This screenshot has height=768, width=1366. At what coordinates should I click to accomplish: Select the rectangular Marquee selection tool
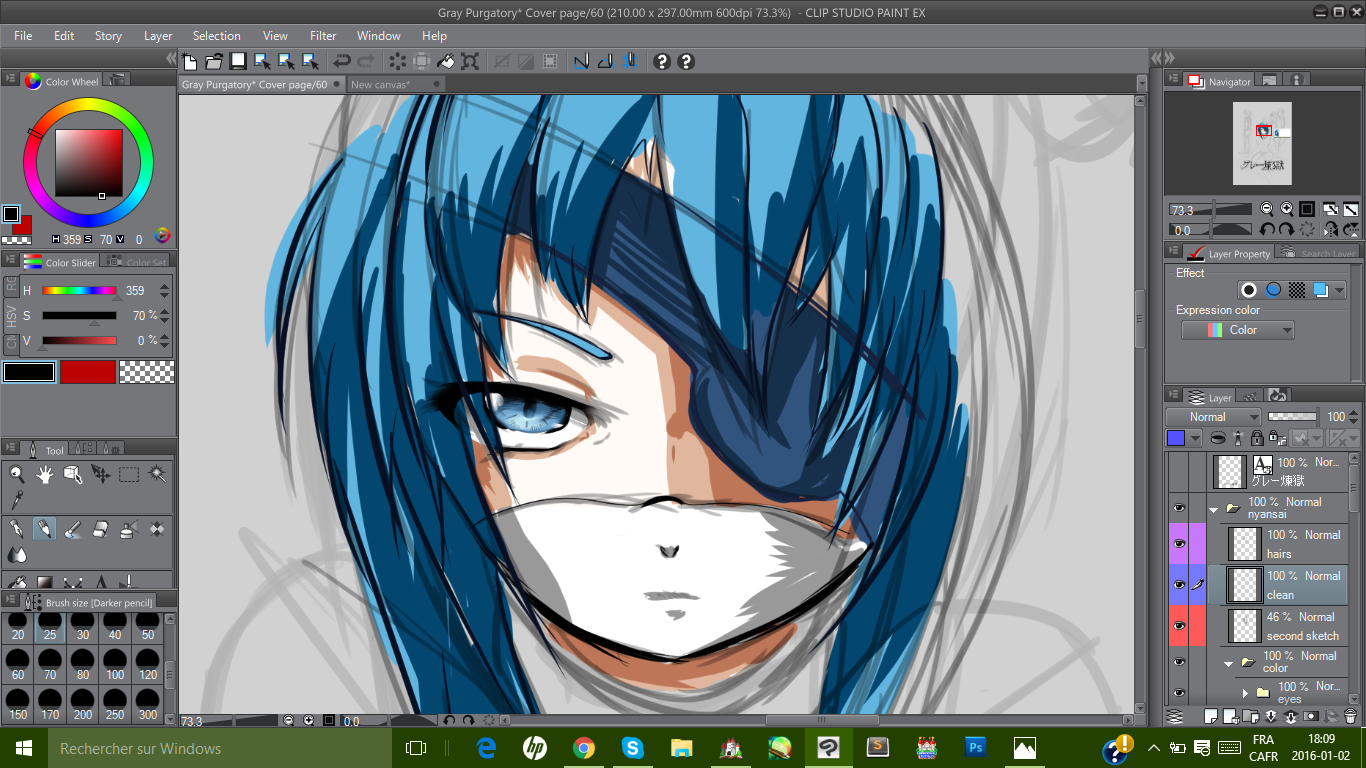tap(129, 474)
